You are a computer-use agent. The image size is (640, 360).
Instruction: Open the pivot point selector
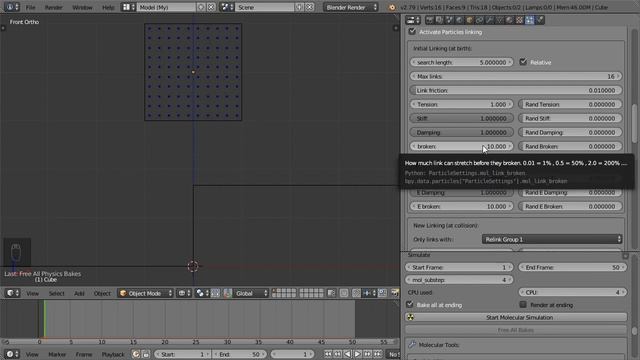tap(202, 293)
